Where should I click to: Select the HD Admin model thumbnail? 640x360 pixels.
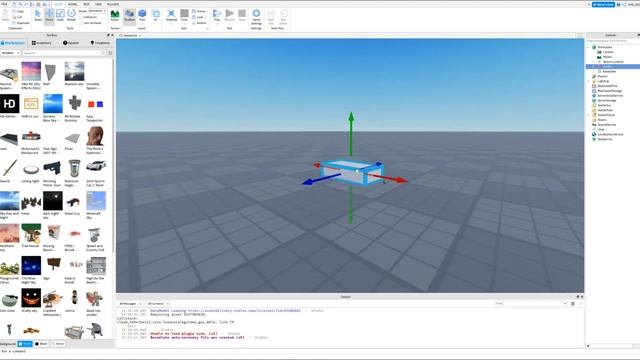(9, 104)
